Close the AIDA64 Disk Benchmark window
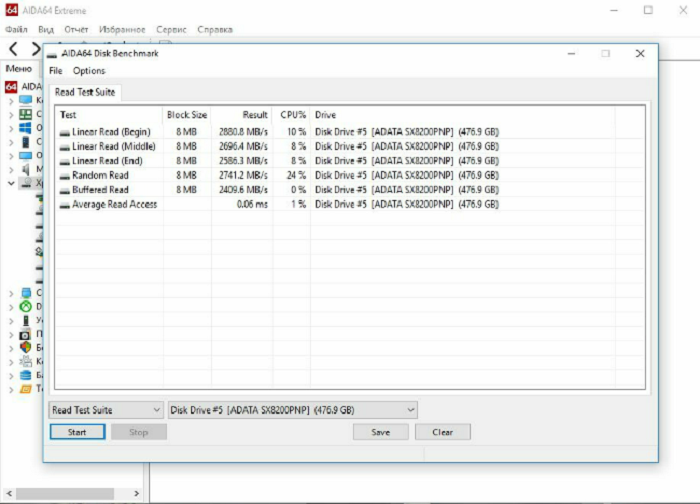The width and height of the screenshot is (700, 504). click(640, 53)
